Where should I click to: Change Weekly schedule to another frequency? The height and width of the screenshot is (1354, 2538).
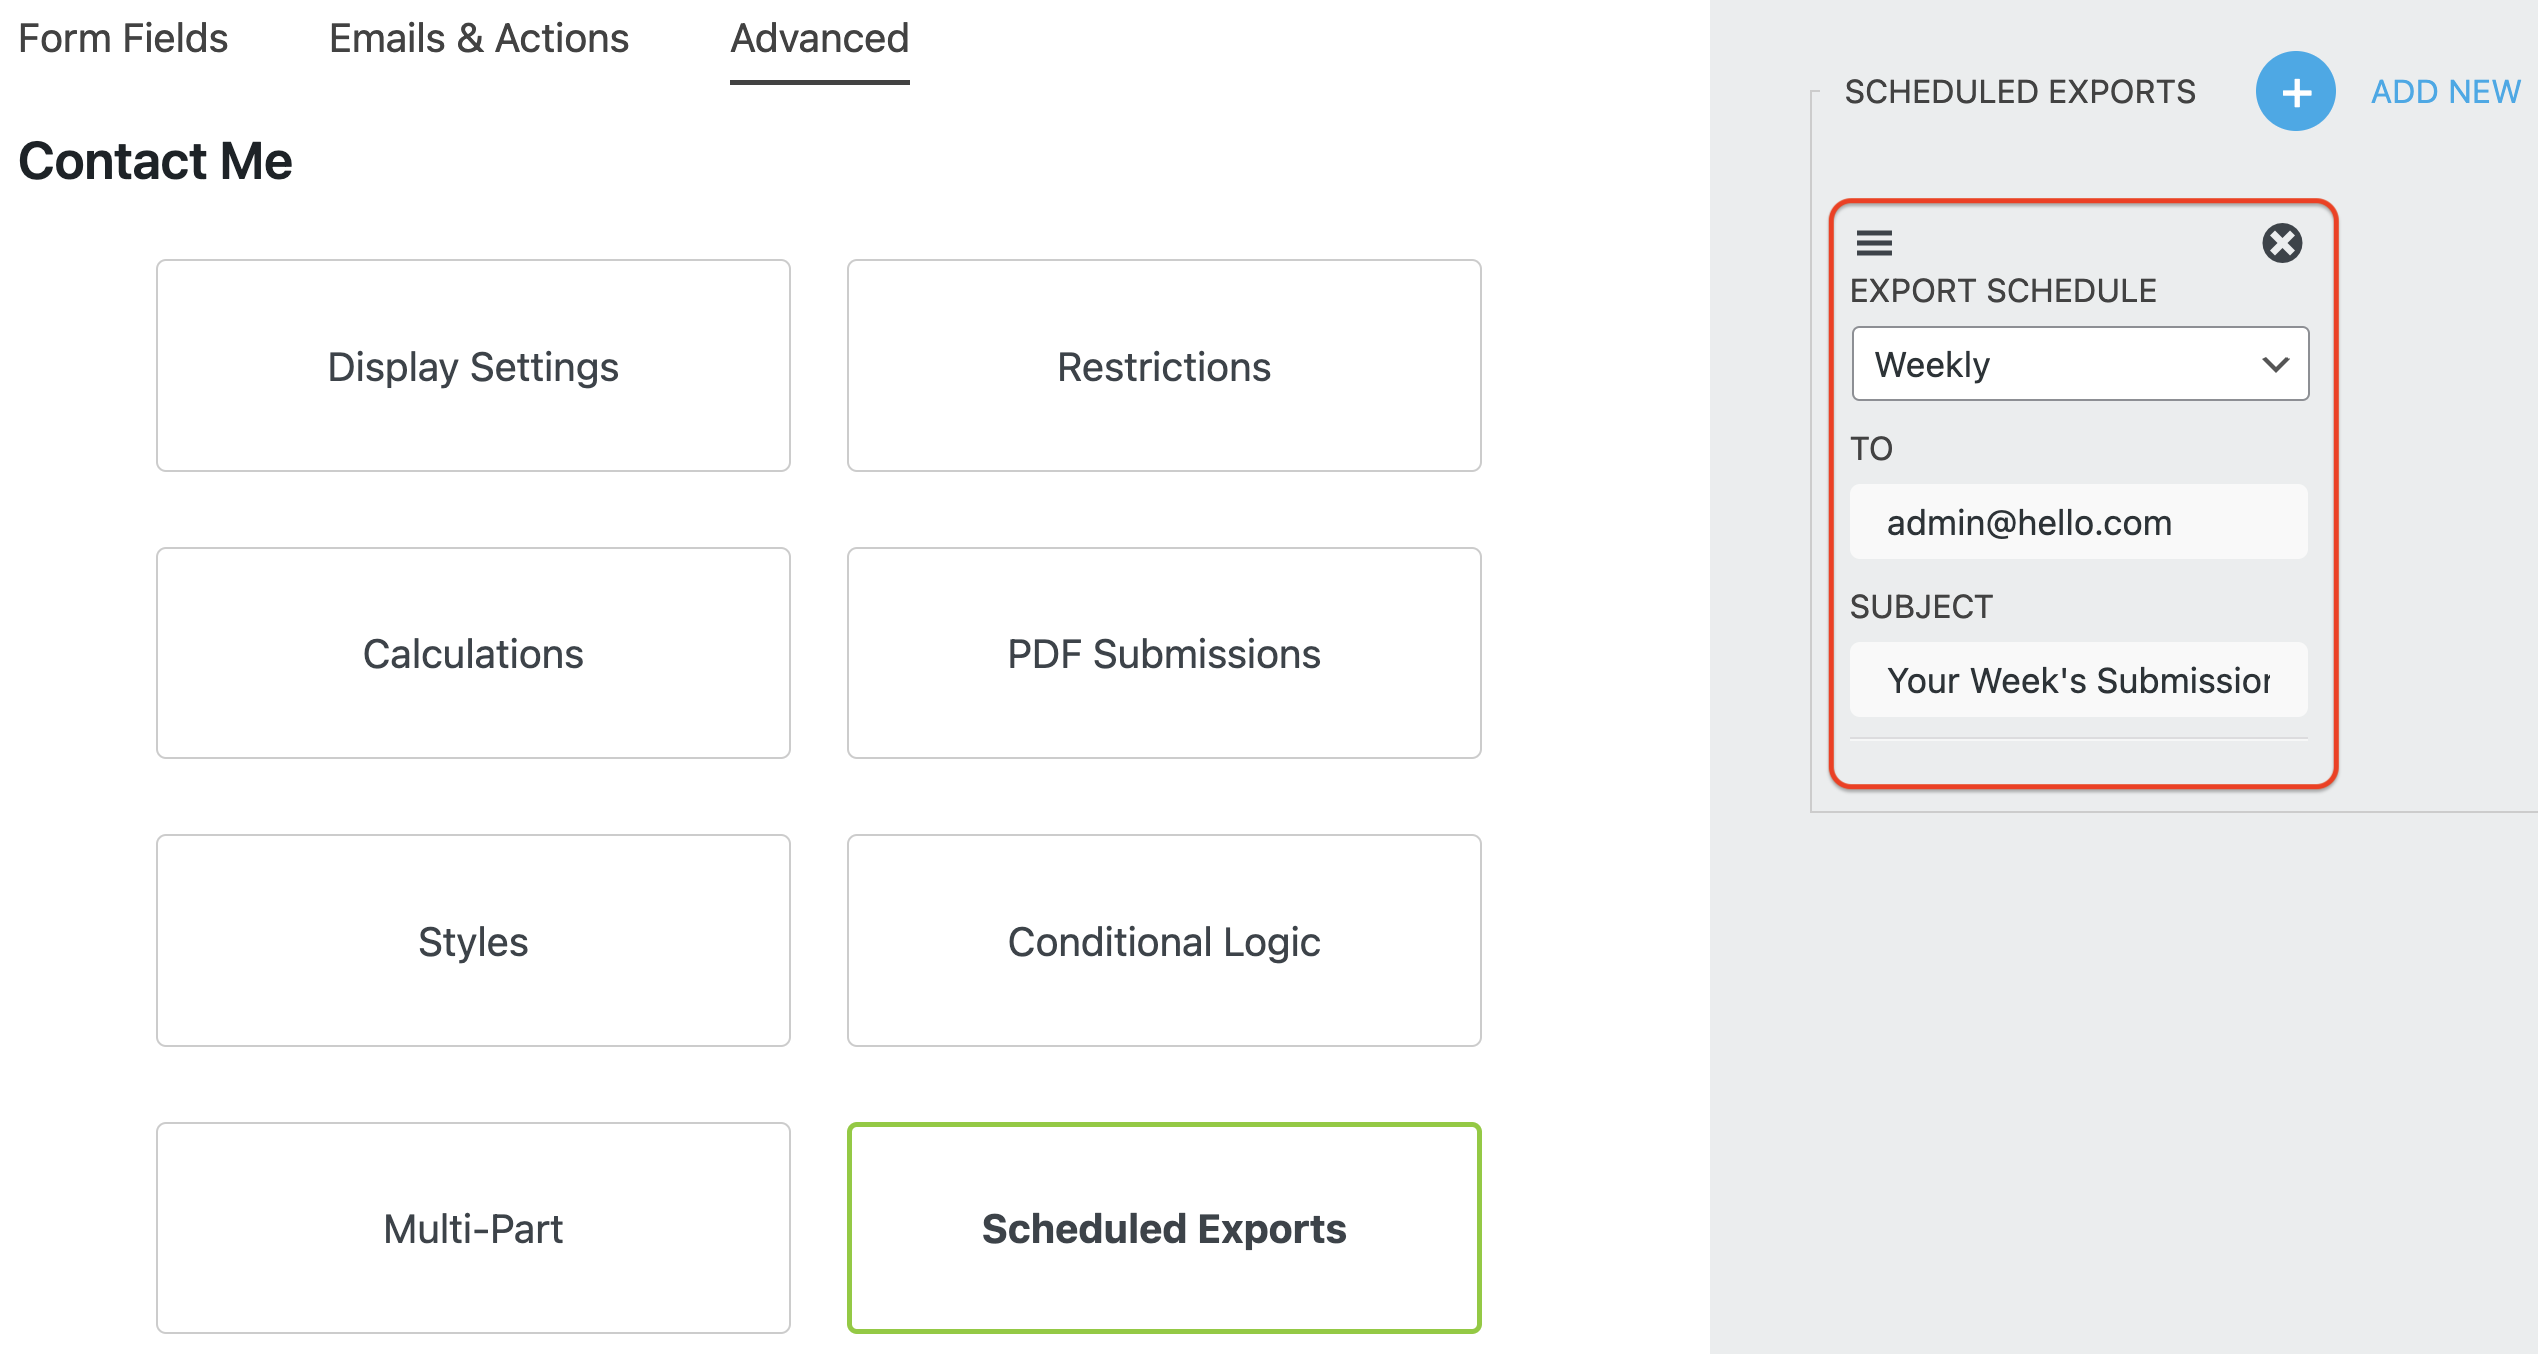point(2078,363)
